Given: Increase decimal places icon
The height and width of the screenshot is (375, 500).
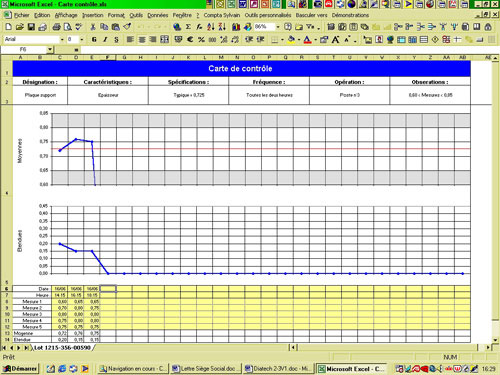Looking at the screenshot, I should pyautogui.click(x=224, y=40).
